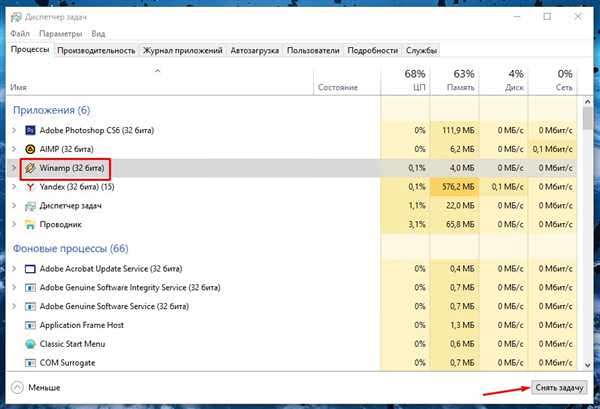Expand the AIMP process group
Image resolution: width=600 pixels, height=409 pixels.
click(x=14, y=149)
